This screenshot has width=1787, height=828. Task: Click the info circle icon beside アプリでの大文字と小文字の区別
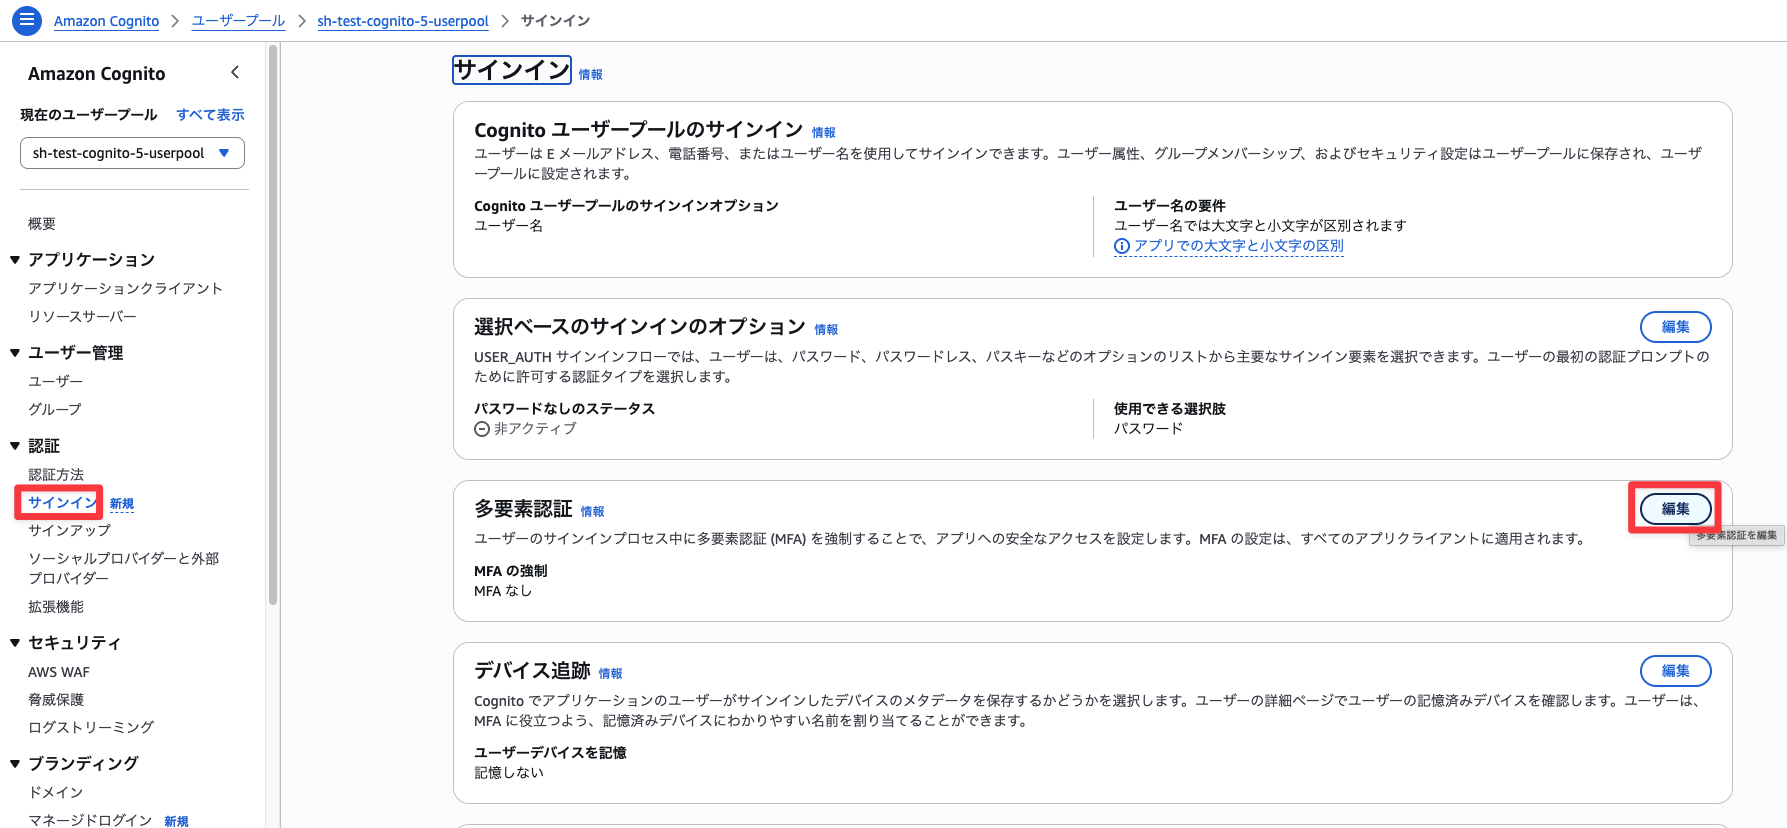tap(1122, 246)
